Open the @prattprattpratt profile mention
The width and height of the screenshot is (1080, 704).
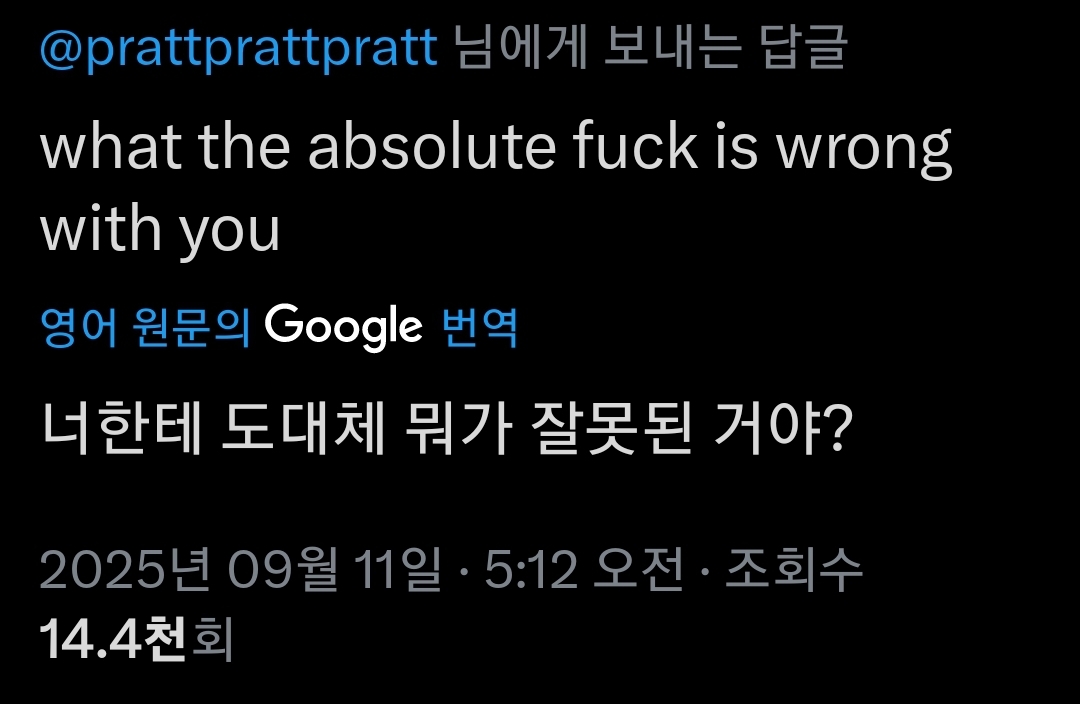(x=238, y=48)
